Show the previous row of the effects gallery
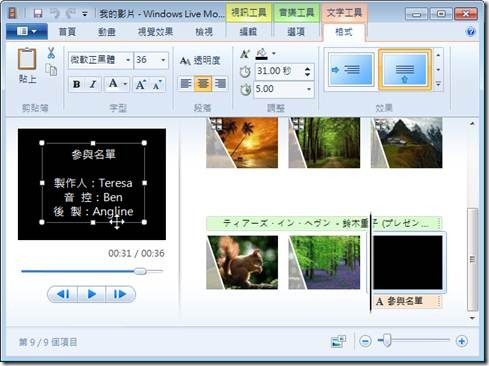The image size is (489, 366). pyautogui.click(x=438, y=55)
